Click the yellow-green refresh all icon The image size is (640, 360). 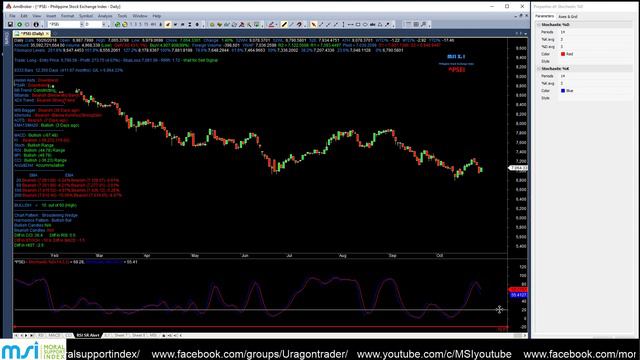tap(125, 24)
